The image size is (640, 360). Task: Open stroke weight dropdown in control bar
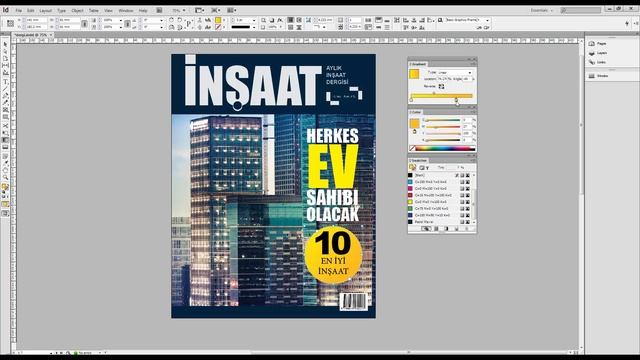(253, 20)
